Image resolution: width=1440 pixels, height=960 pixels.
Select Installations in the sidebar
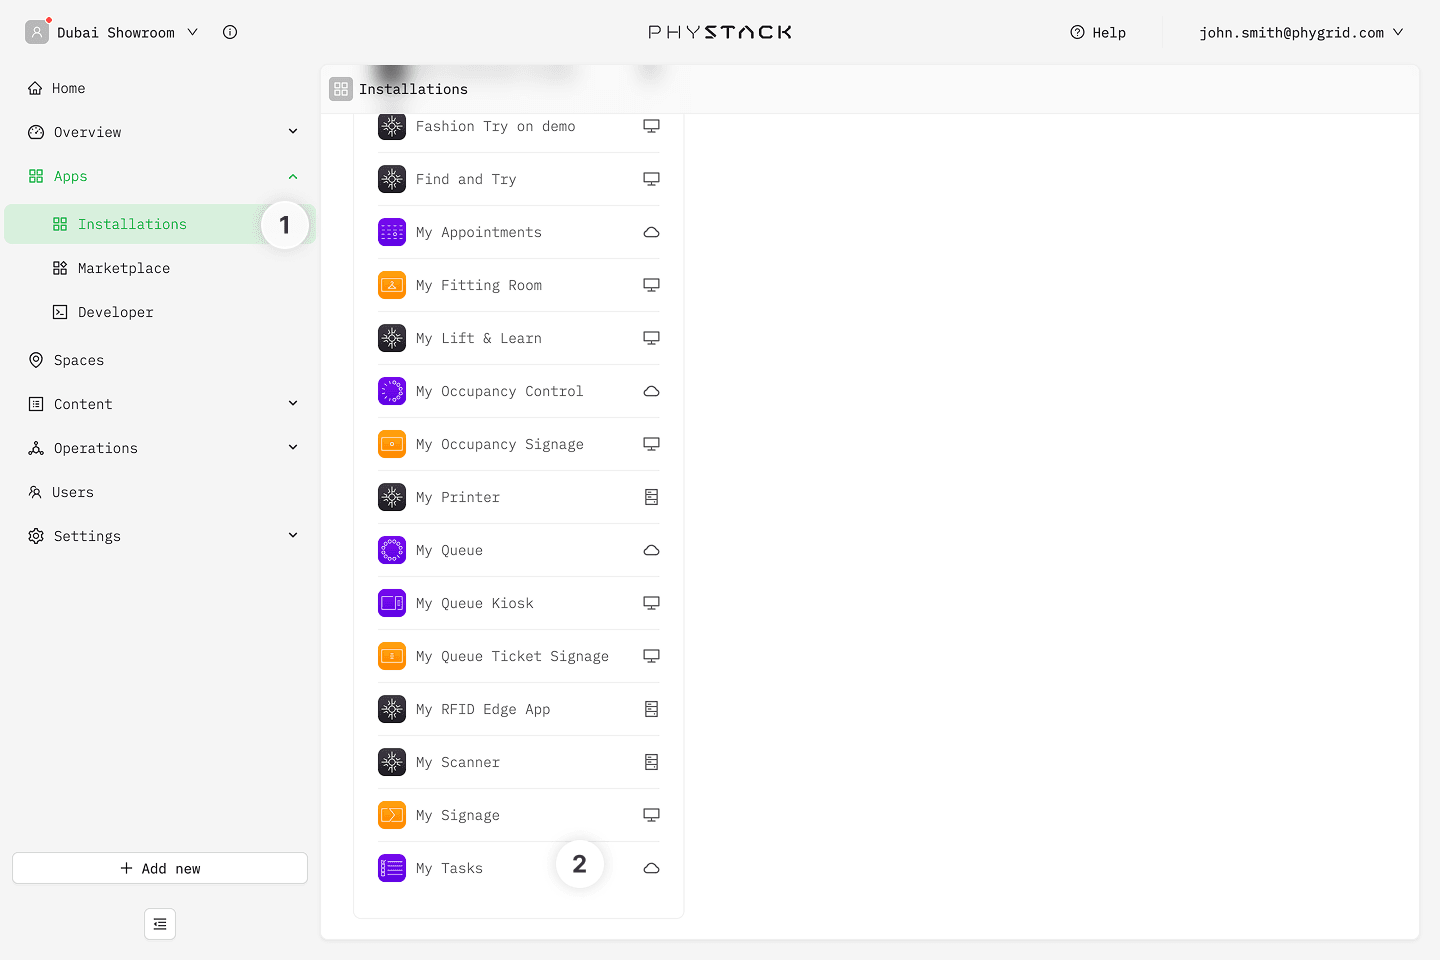(160, 224)
